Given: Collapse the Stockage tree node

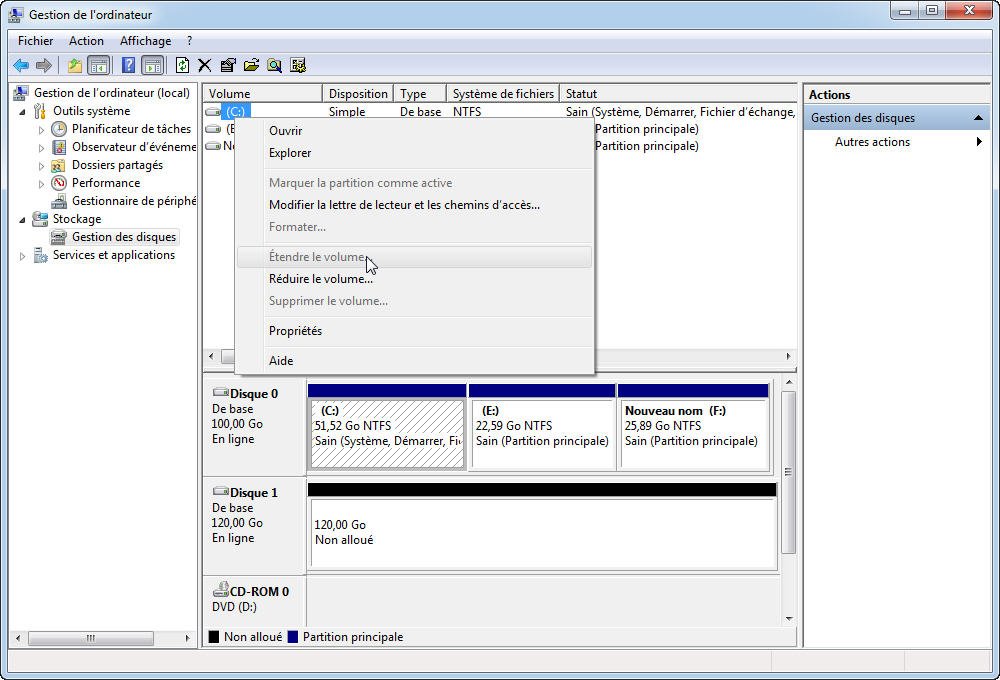Looking at the screenshot, I should coord(23,219).
